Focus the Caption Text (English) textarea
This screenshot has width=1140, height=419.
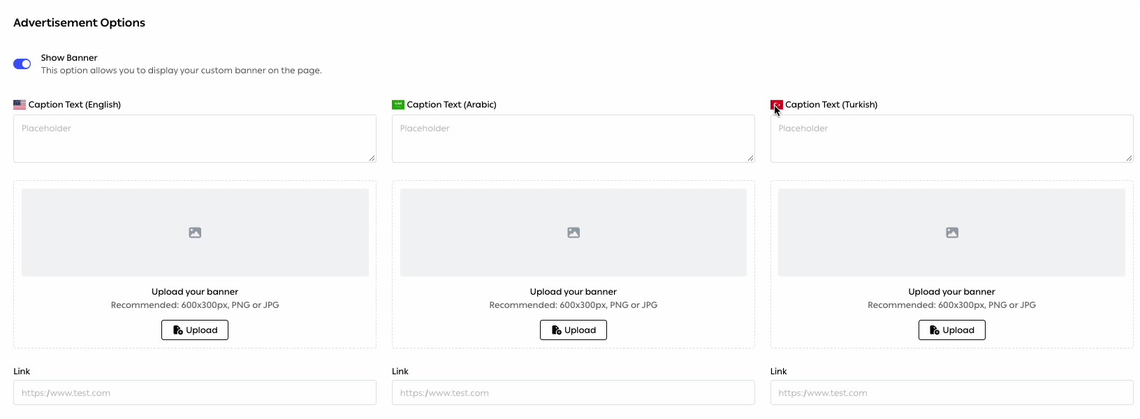coord(195,138)
